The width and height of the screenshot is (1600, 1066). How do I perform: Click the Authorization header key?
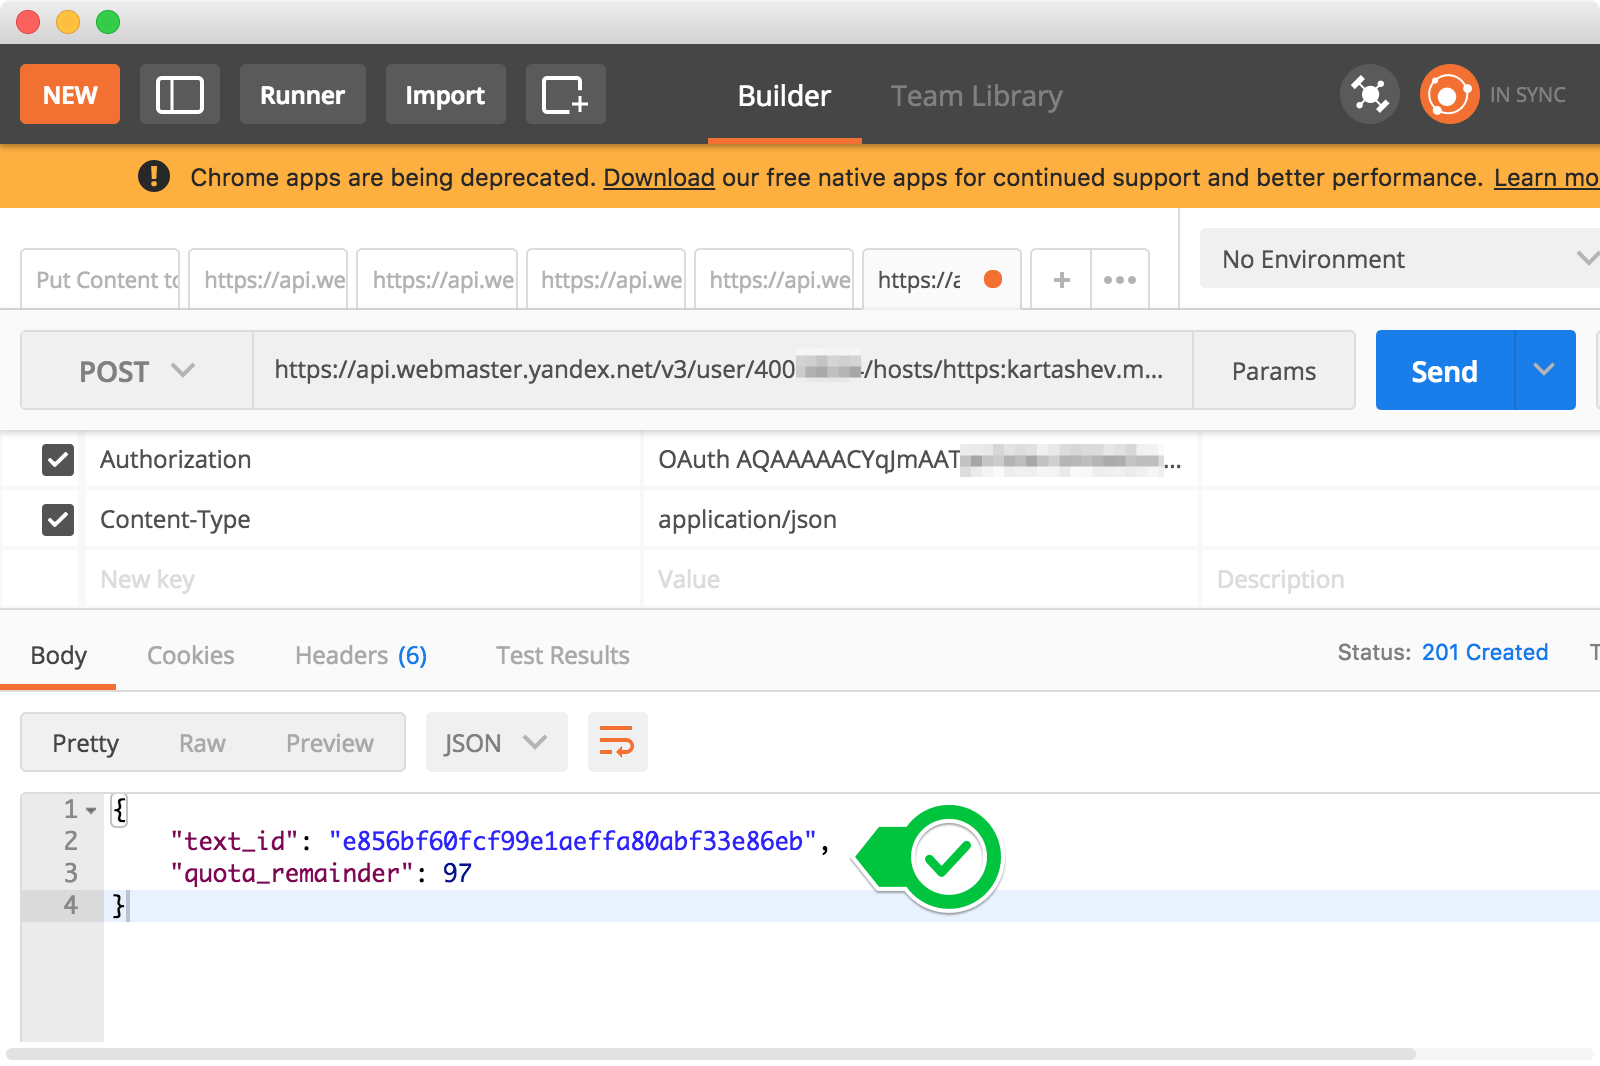(176, 460)
